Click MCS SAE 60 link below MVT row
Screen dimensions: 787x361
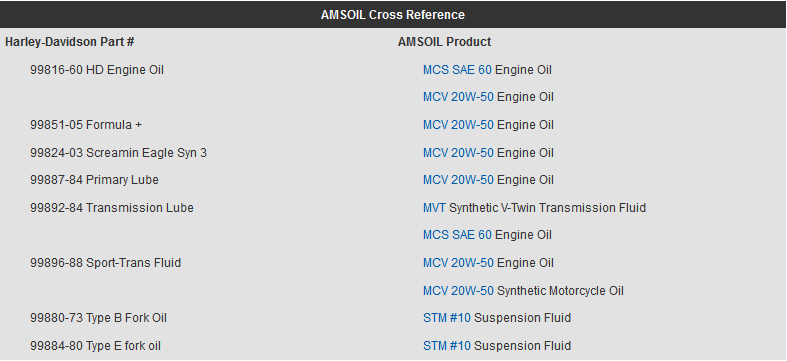point(457,235)
